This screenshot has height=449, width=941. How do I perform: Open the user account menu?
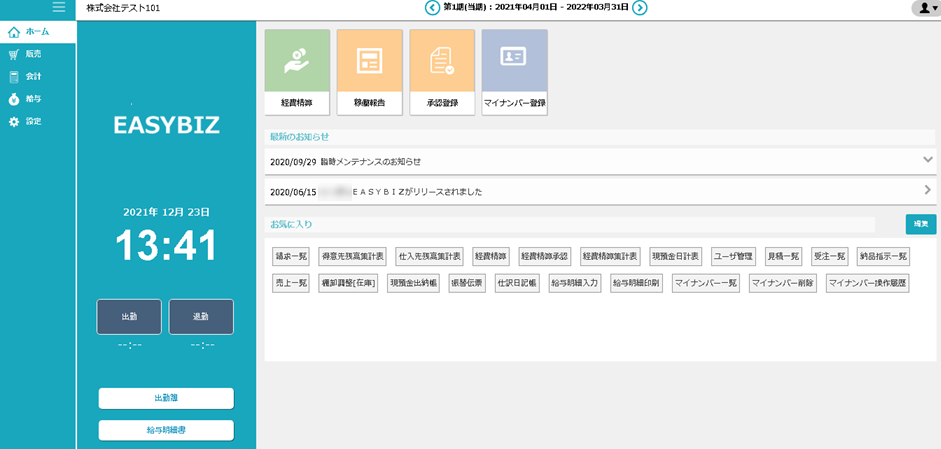pos(925,8)
